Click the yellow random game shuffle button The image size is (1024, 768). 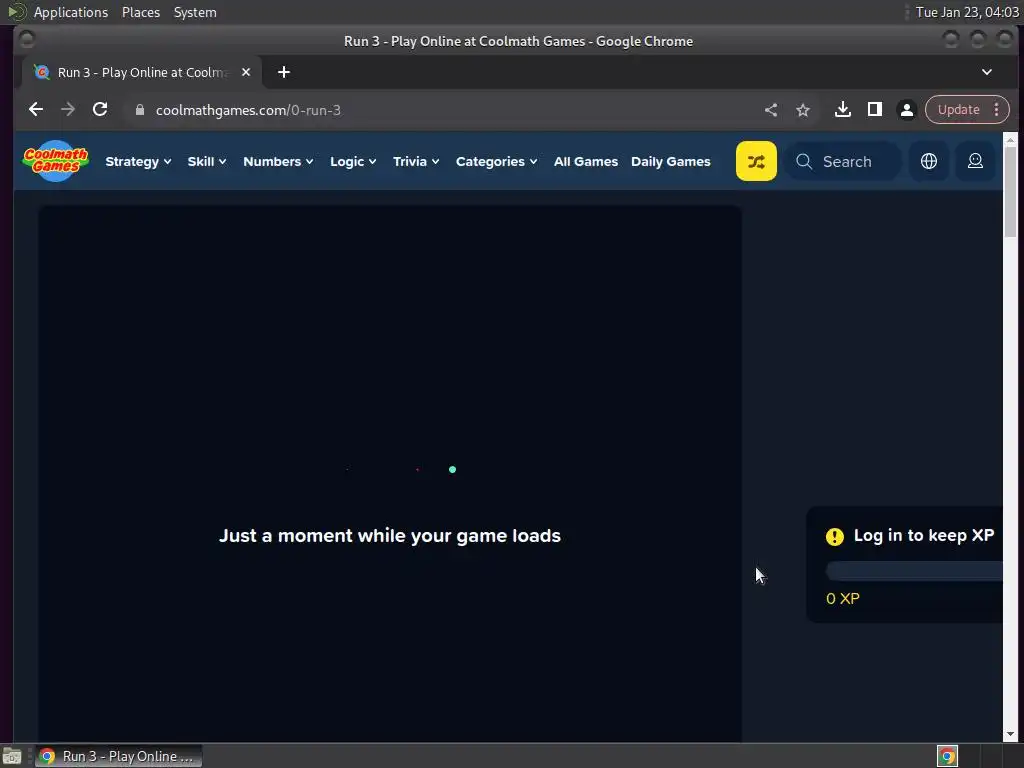coord(756,161)
